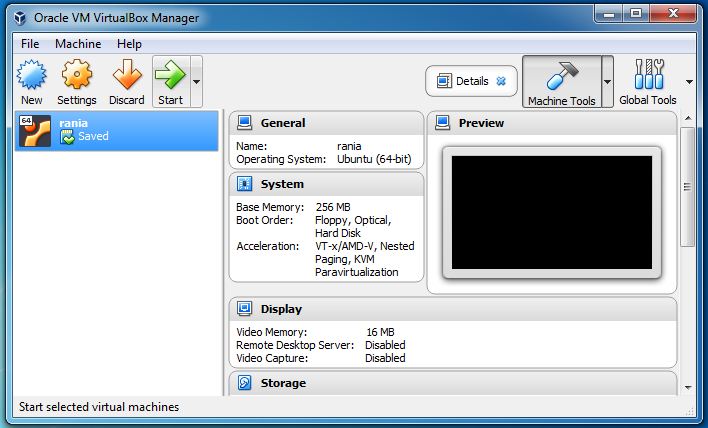Click the 'VT-x/AMD-V, Nested' acceleration text
The height and width of the screenshot is (428, 708).
pyautogui.click(x=365, y=247)
